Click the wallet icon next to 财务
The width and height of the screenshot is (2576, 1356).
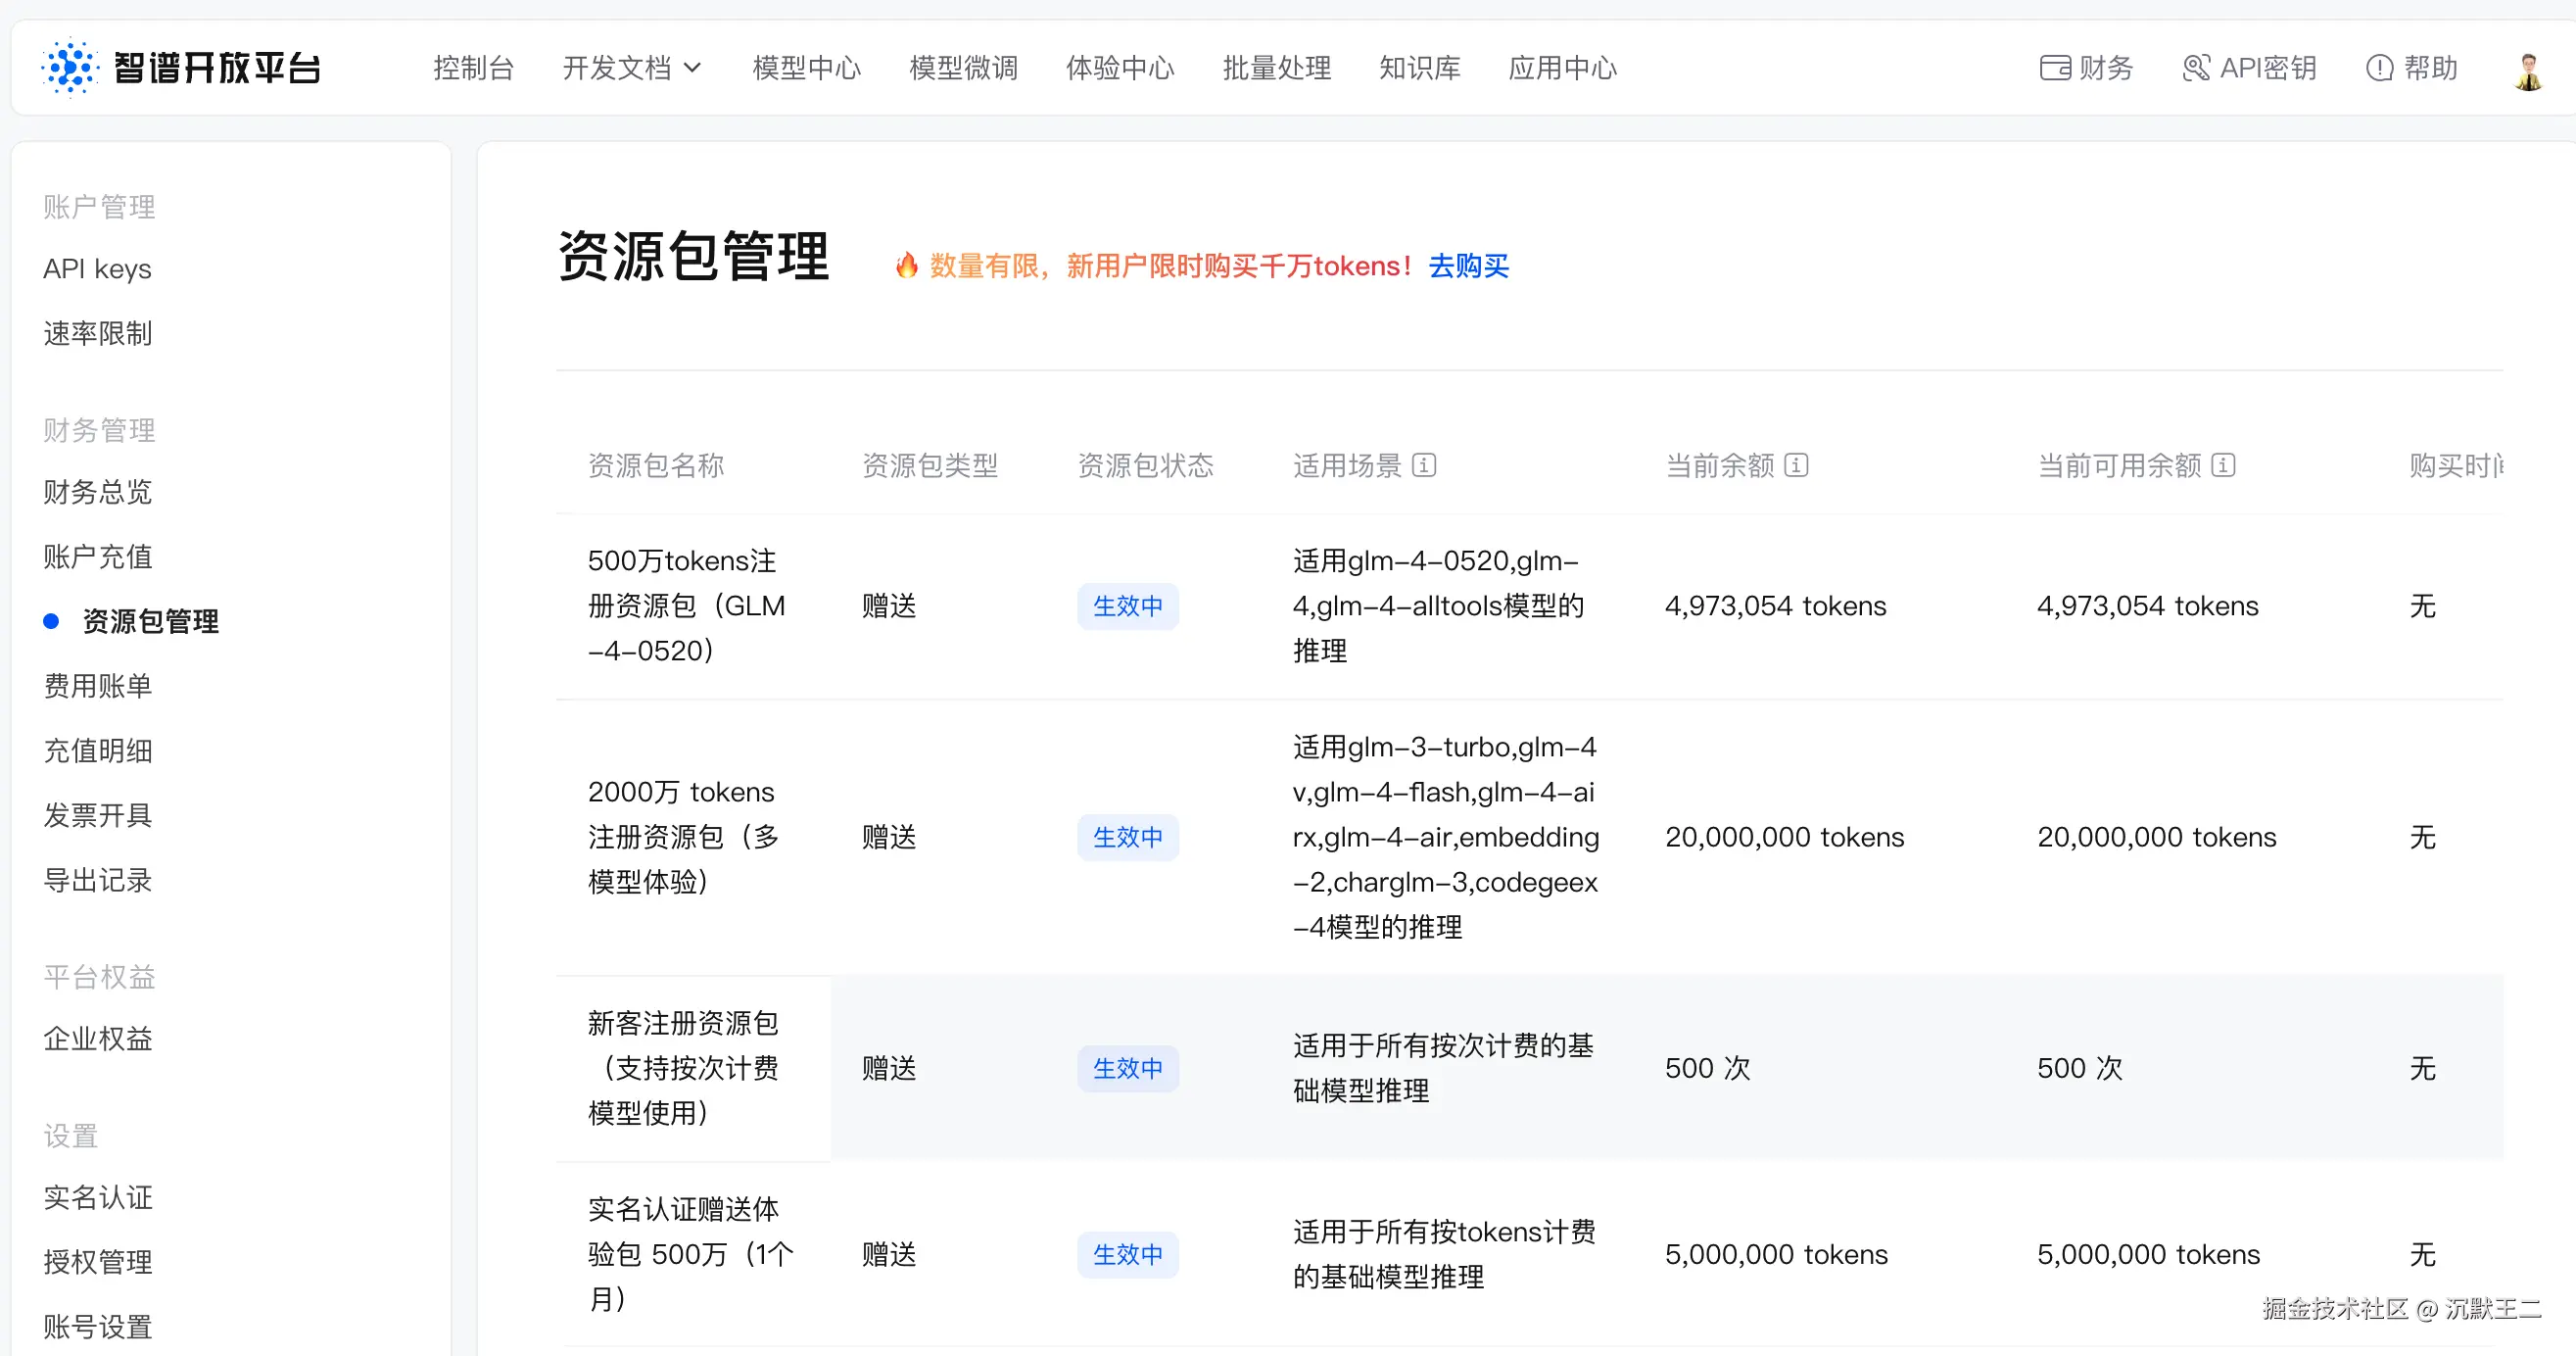pyautogui.click(x=2054, y=68)
